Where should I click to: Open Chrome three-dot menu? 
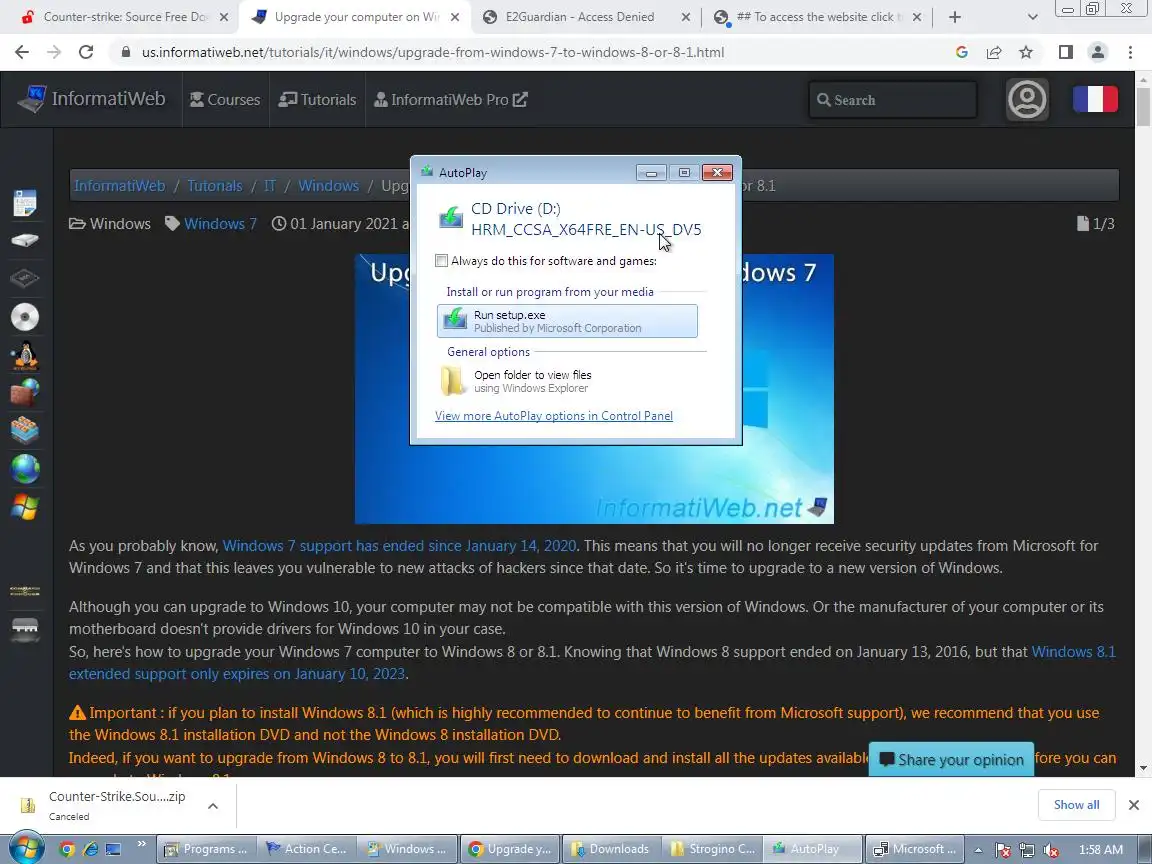tap(1130, 52)
